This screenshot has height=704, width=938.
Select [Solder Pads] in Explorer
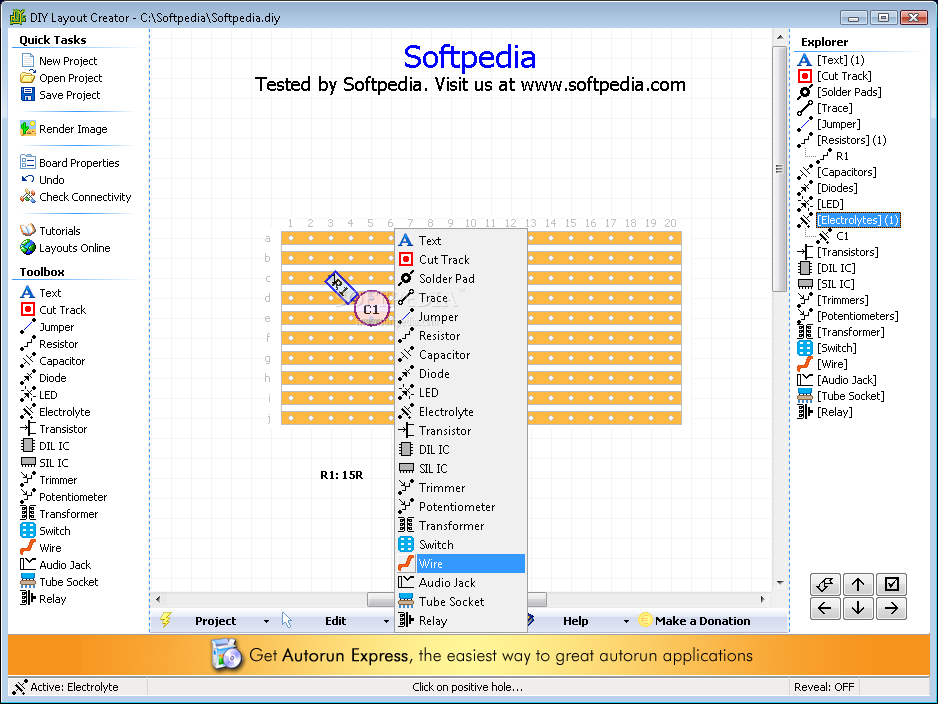click(849, 92)
